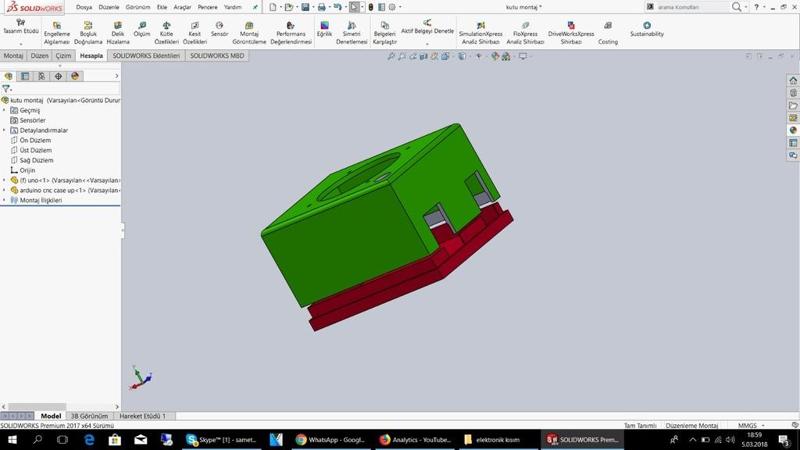Image resolution: width=800 pixels, height=450 pixels.
Task: Open Simetri Denetlemesi symmetry check
Action: tap(352, 33)
